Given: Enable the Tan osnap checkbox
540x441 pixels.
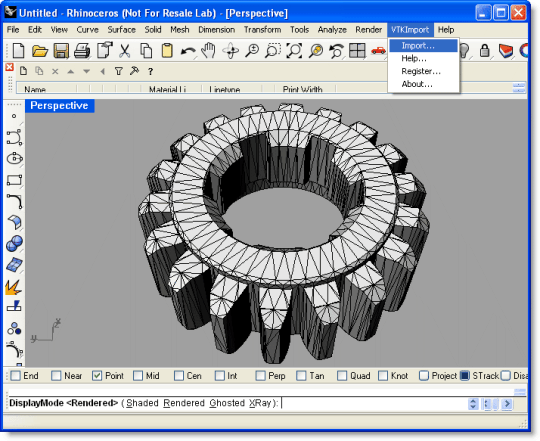Looking at the screenshot, I should click(x=301, y=376).
